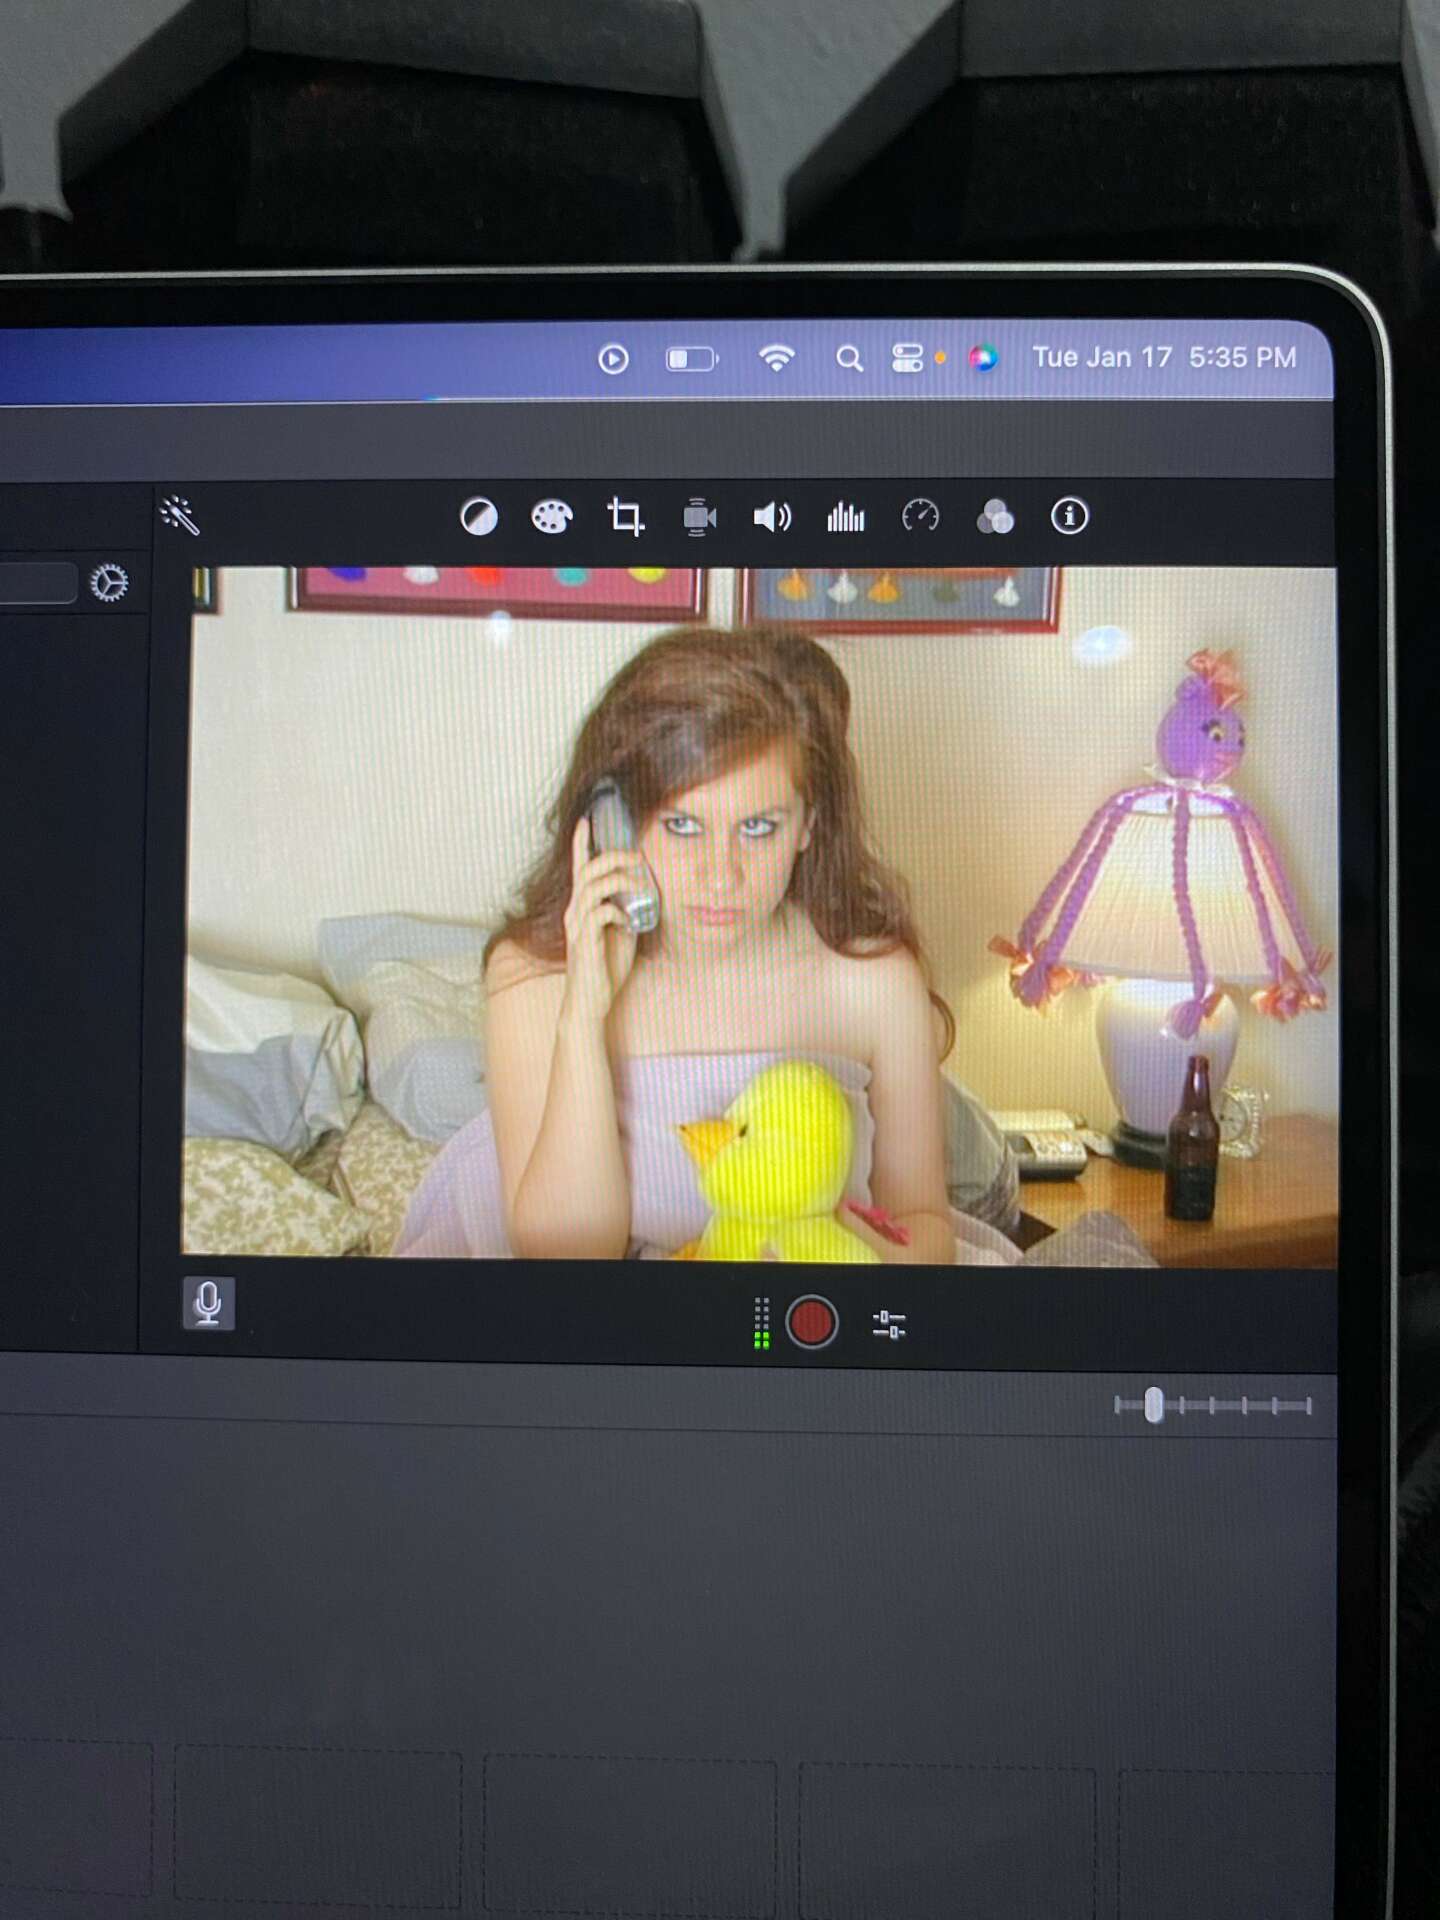Open the Color Balance controls
The width and height of the screenshot is (1440, 1920).
point(479,518)
